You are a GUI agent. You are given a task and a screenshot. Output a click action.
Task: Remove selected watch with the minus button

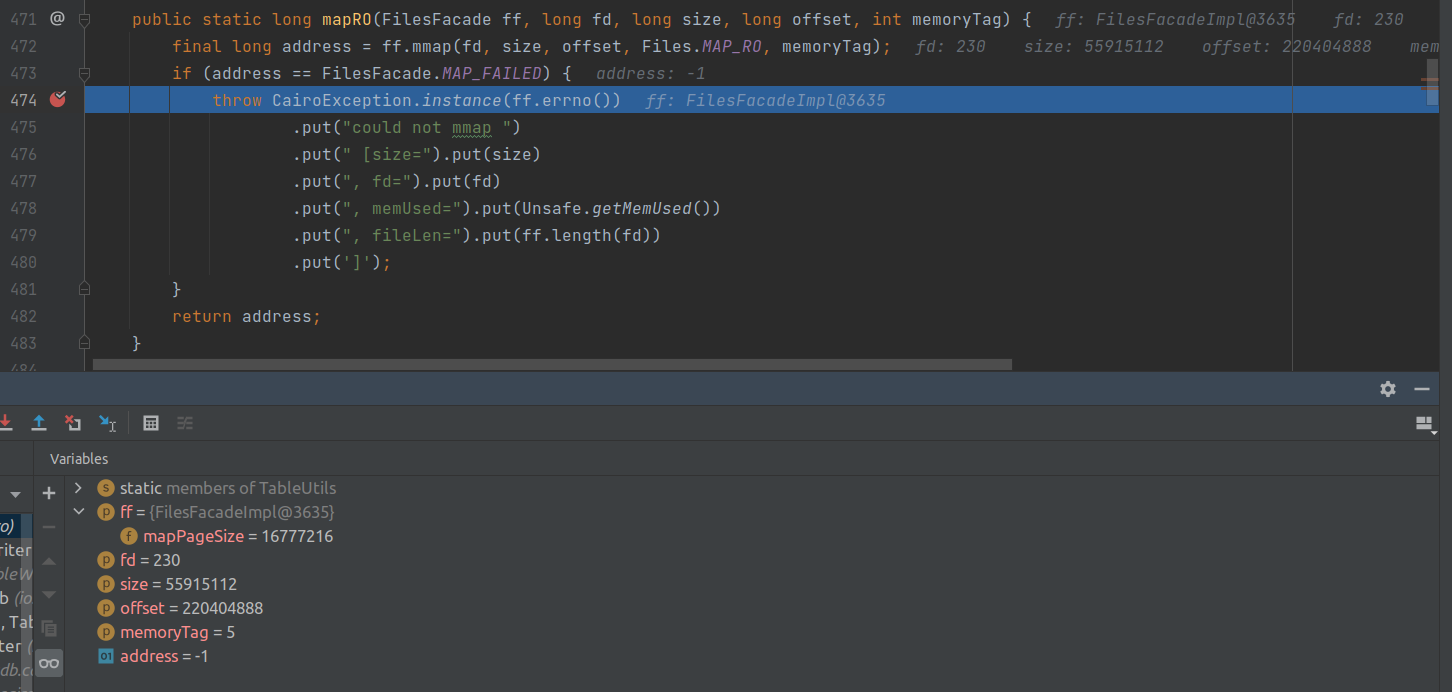48,525
